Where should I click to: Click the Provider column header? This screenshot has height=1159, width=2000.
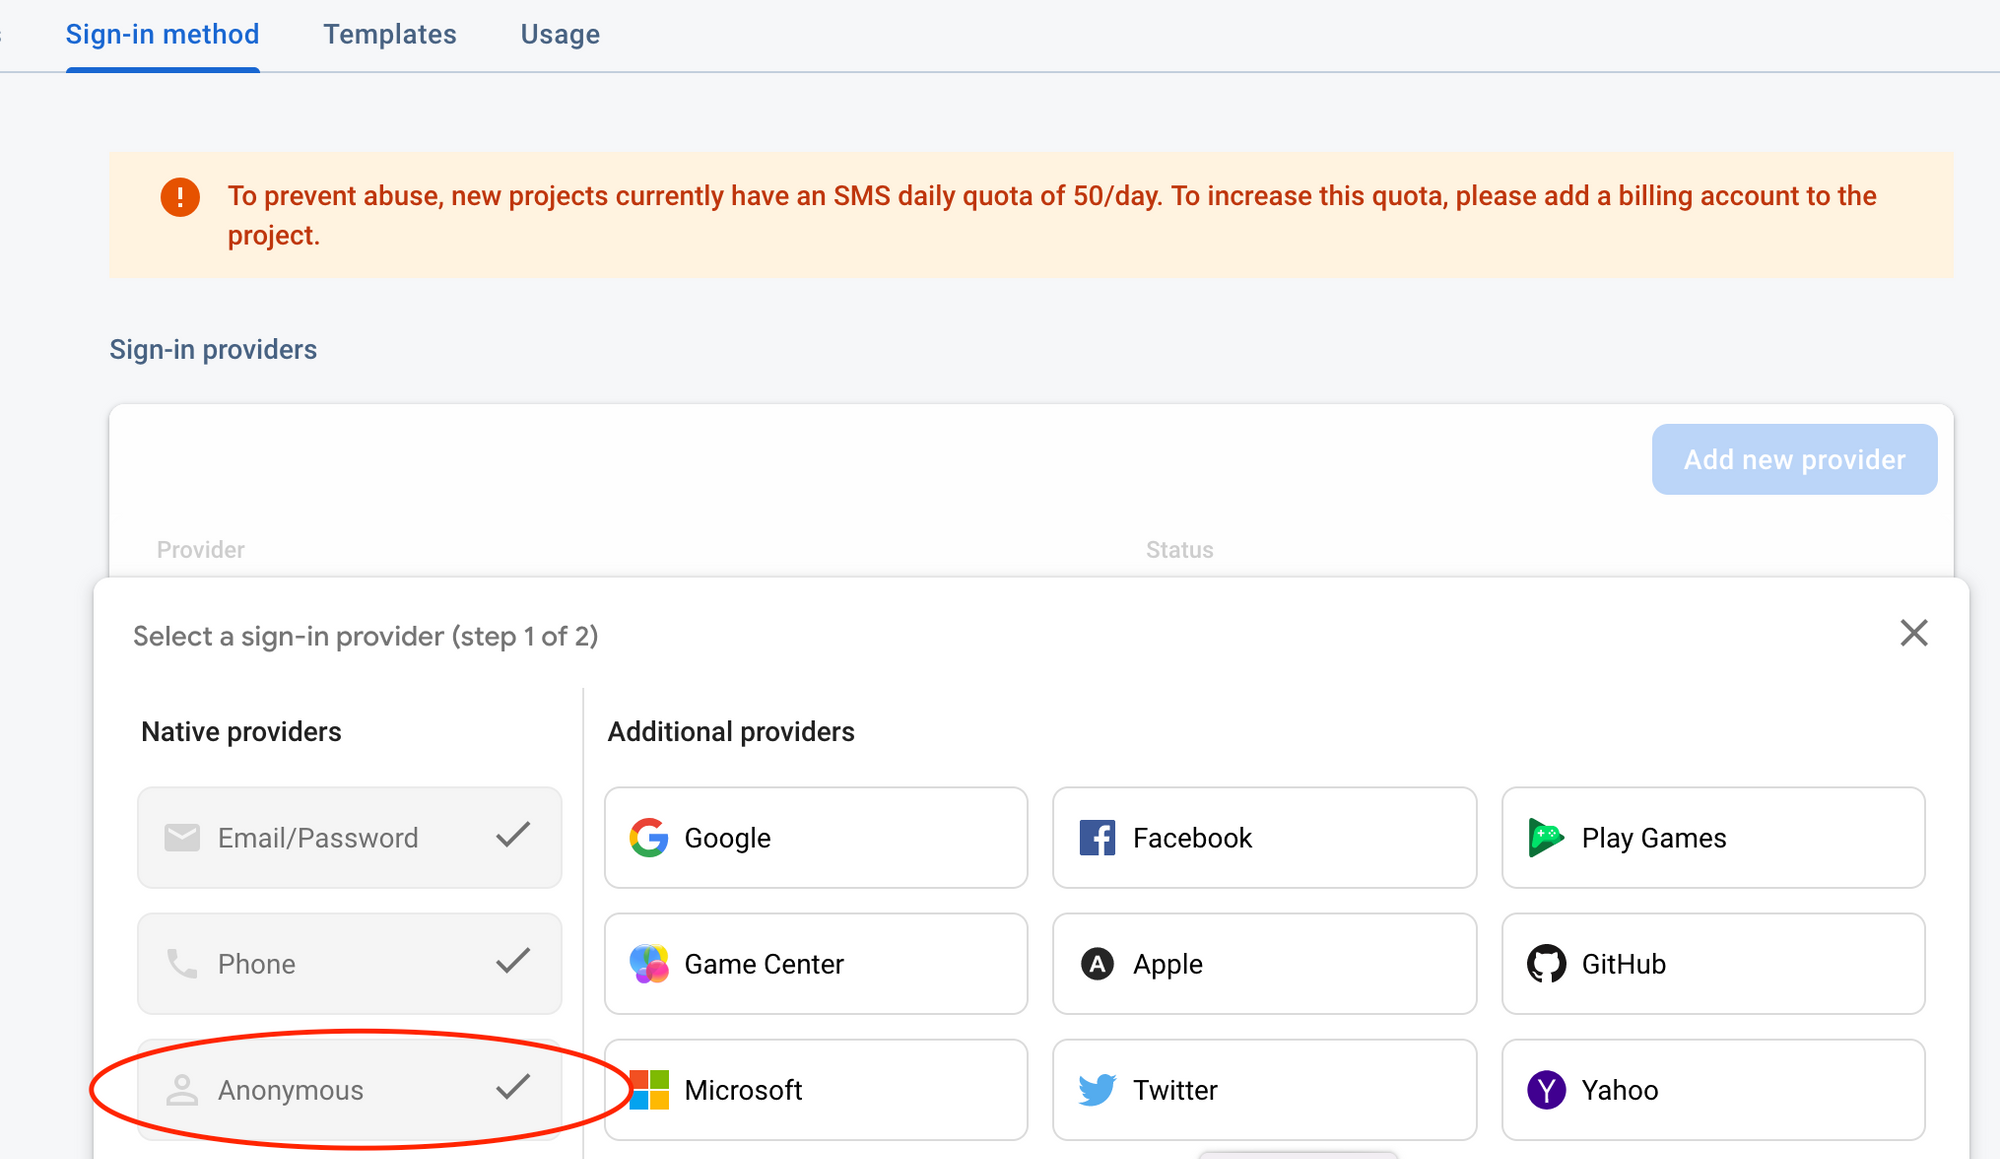[x=200, y=549]
